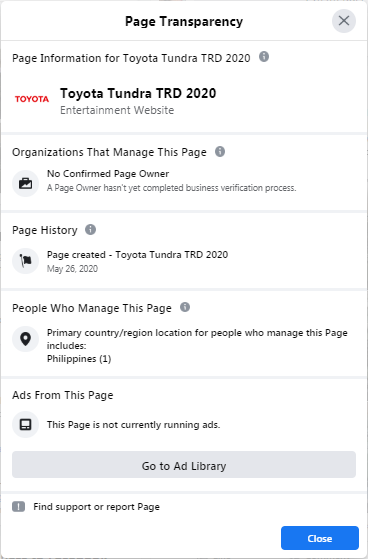This screenshot has height=559, width=368.
Task: Click info icon beside Organizations That Manage This Page
Action: [220, 152]
